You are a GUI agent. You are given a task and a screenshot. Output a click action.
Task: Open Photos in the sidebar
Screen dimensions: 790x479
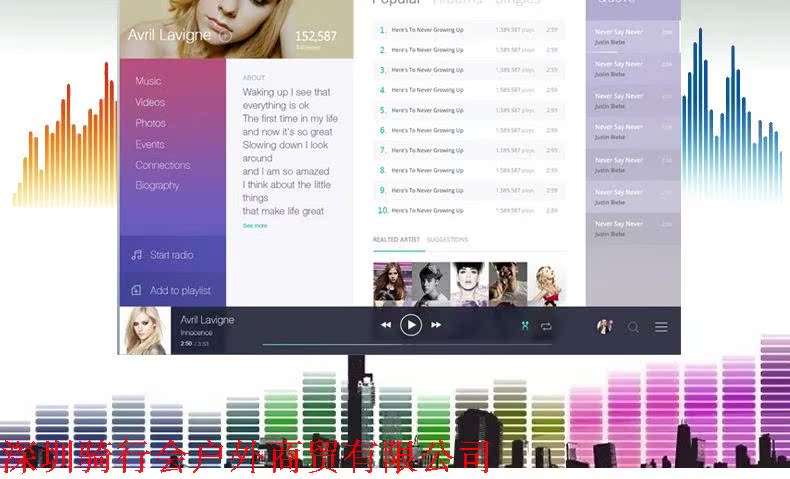[x=150, y=123]
